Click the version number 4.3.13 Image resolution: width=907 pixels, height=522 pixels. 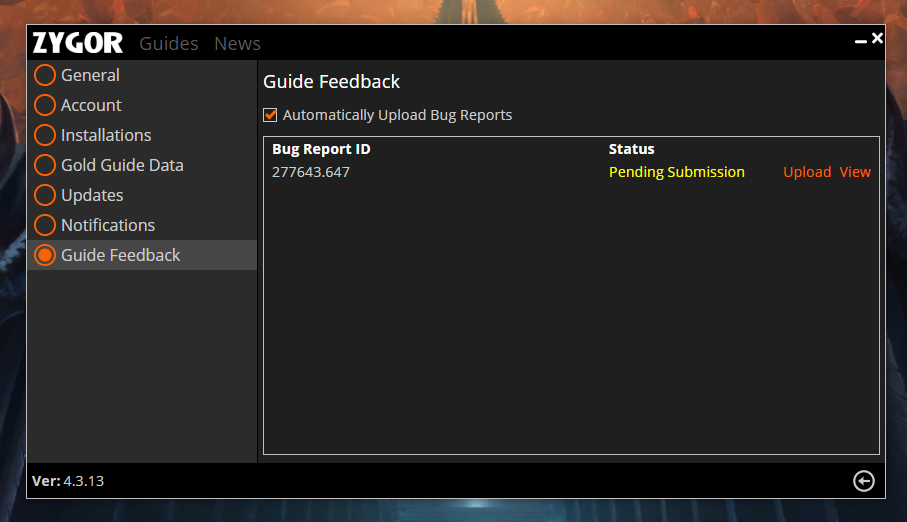(x=83, y=481)
